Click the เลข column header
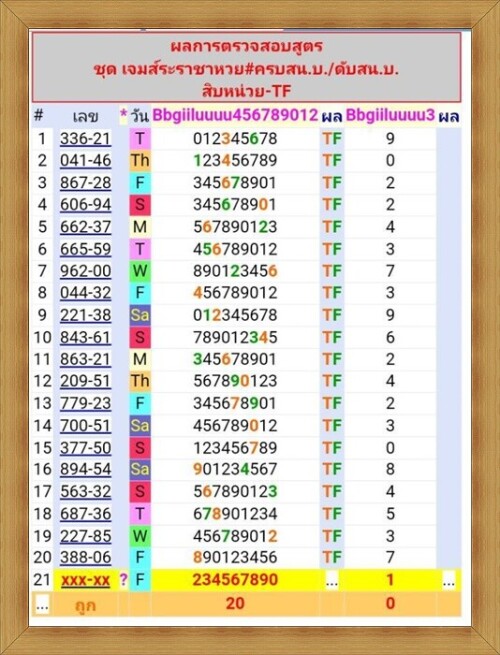The height and width of the screenshot is (655, 500). [x=86, y=116]
